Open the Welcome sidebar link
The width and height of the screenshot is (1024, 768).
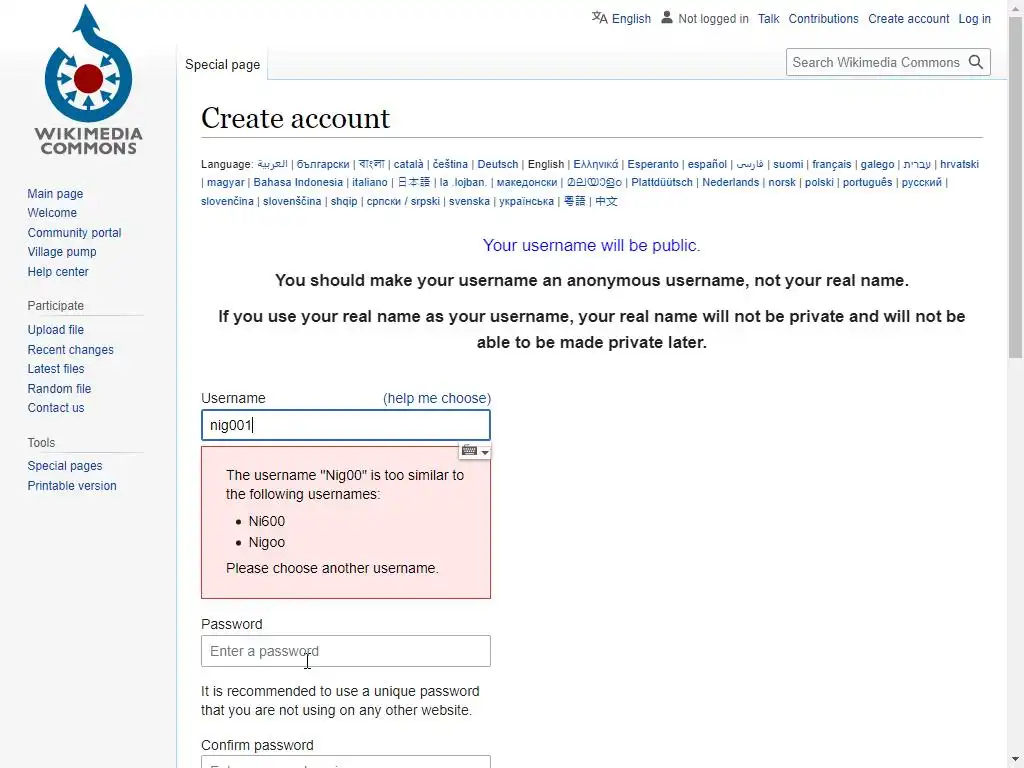point(52,213)
